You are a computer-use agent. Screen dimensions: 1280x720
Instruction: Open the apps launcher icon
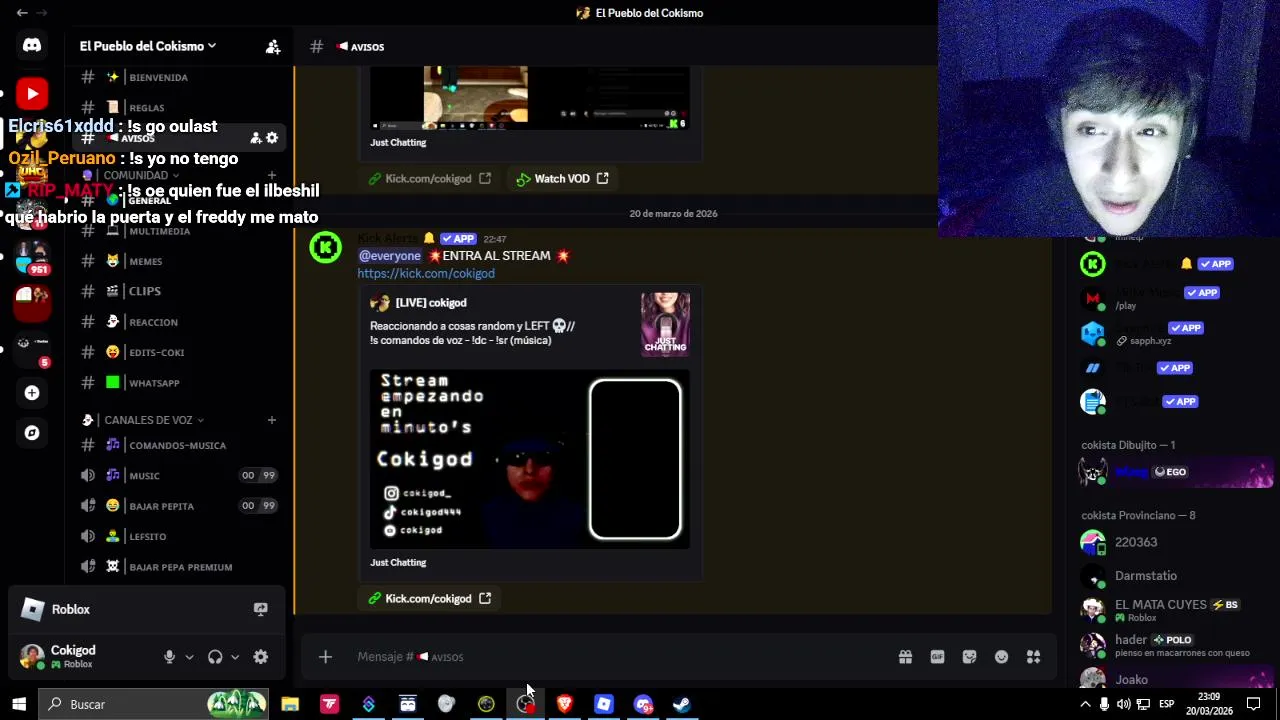(1033, 657)
